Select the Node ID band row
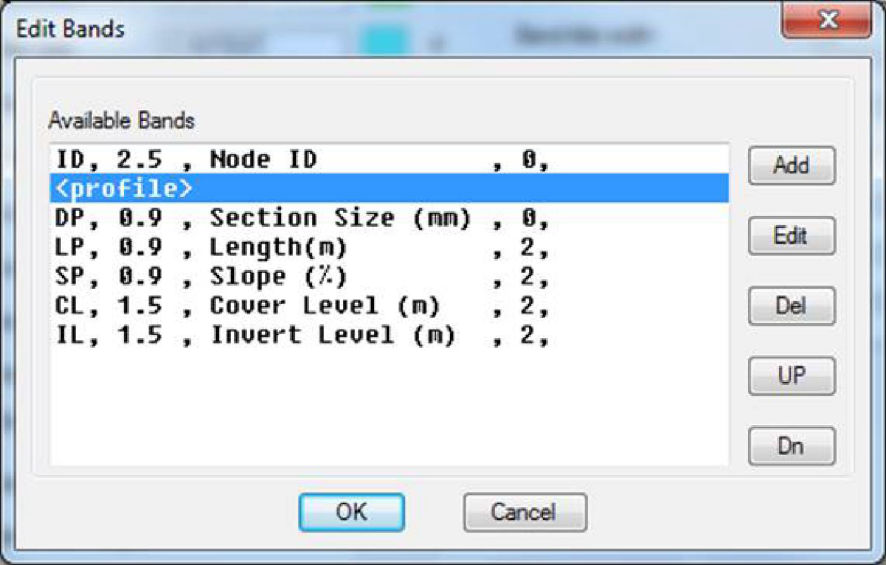This screenshot has height=565, width=886. 300,160
